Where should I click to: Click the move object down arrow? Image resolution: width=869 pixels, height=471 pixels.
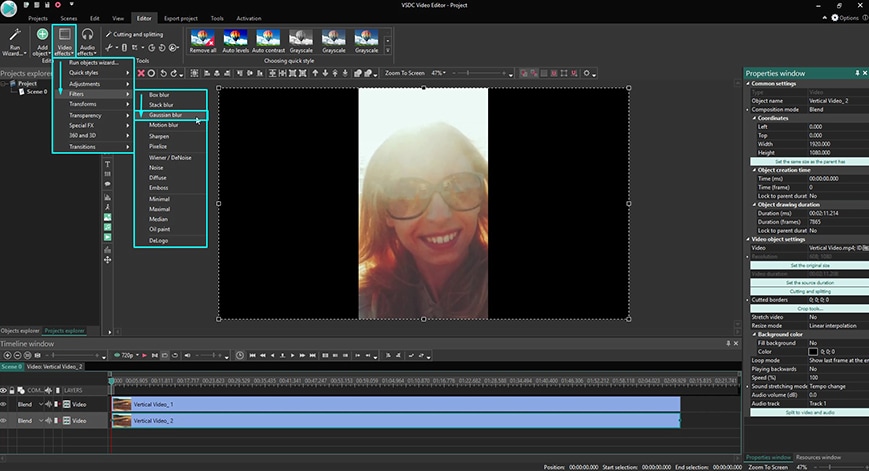pos(325,73)
